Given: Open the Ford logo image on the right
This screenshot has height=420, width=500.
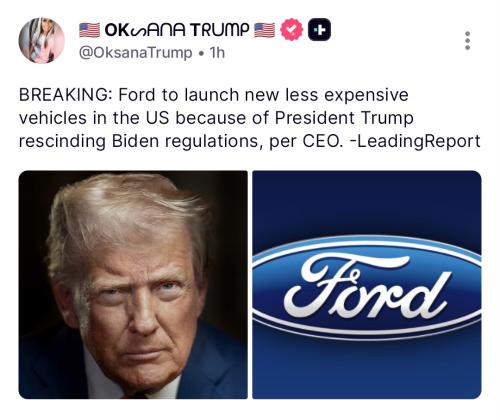Looking at the screenshot, I should coord(367,285).
